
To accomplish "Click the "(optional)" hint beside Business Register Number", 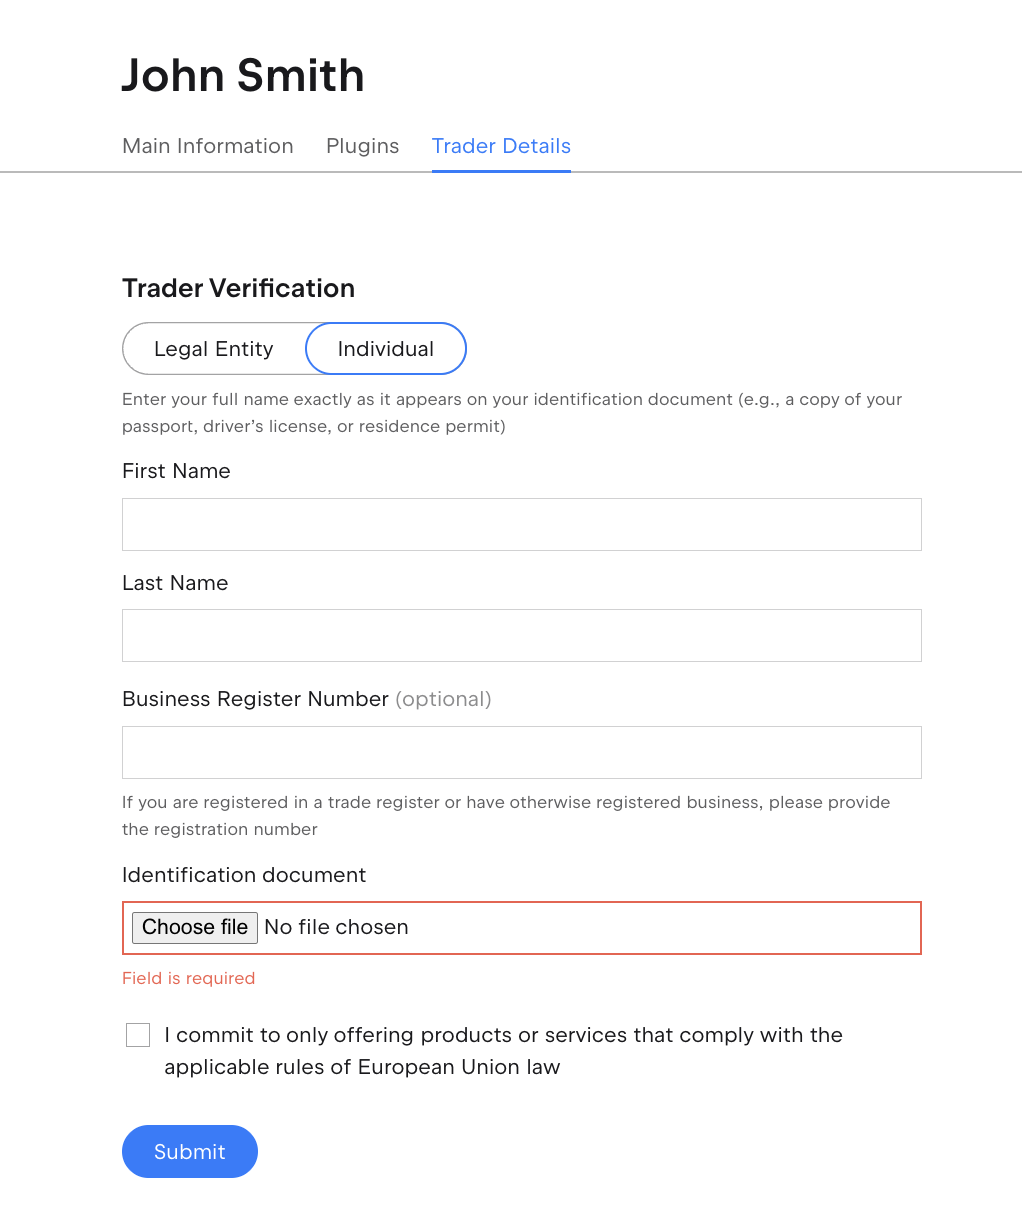I will [x=443, y=699].
